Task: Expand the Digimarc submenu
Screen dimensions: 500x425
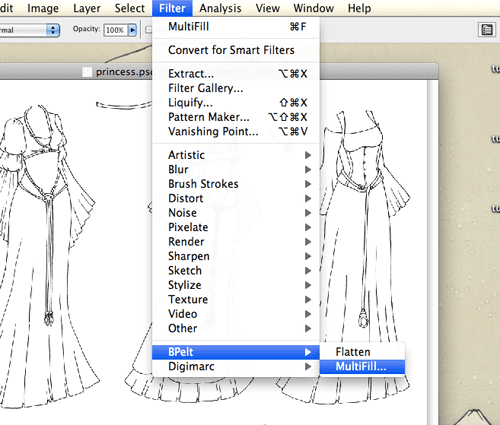Action: [x=236, y=366]
